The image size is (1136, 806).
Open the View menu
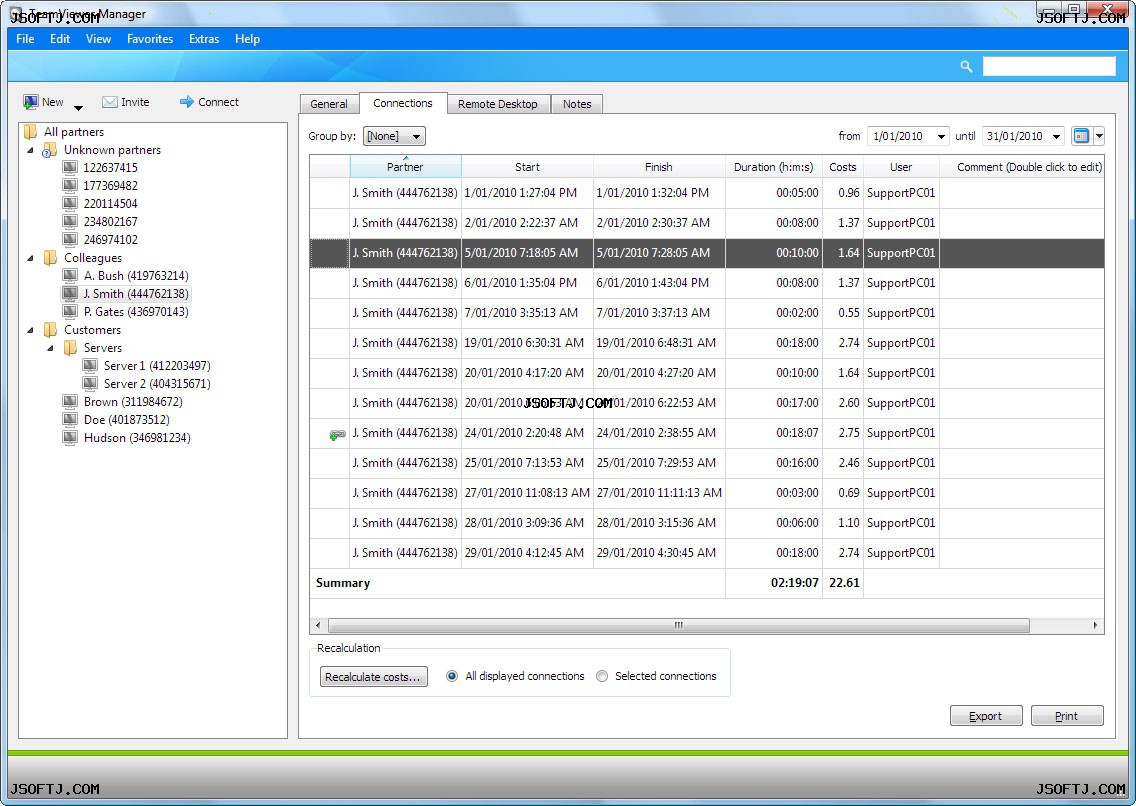pos(99,38)
